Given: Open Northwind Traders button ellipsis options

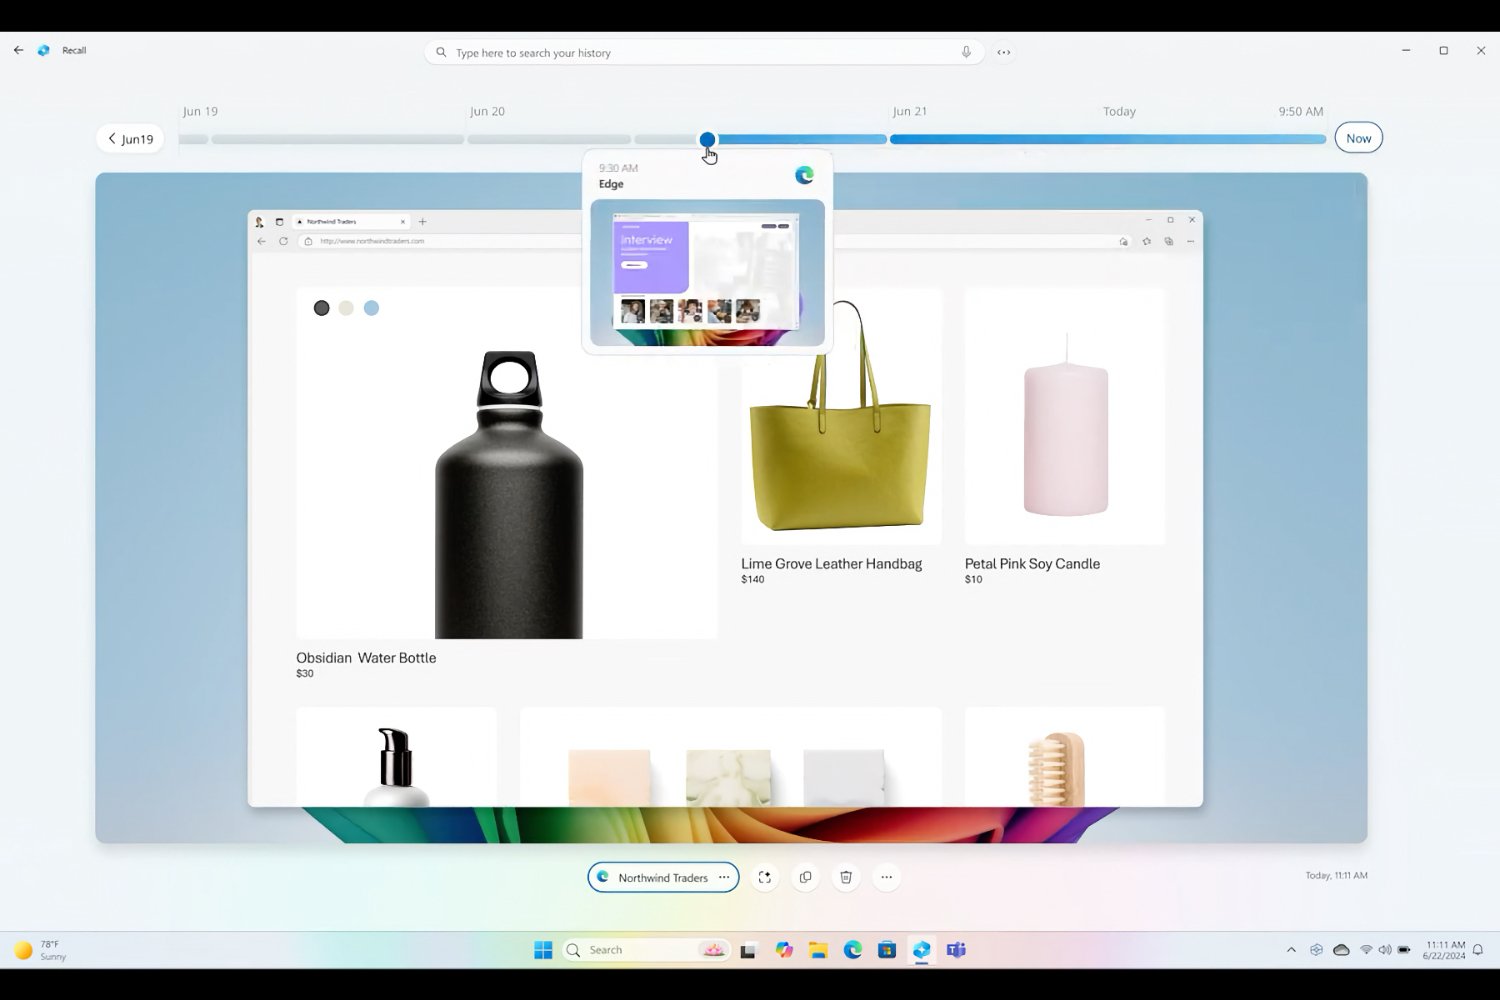Looking at the screenshot, I should point(724,877).
